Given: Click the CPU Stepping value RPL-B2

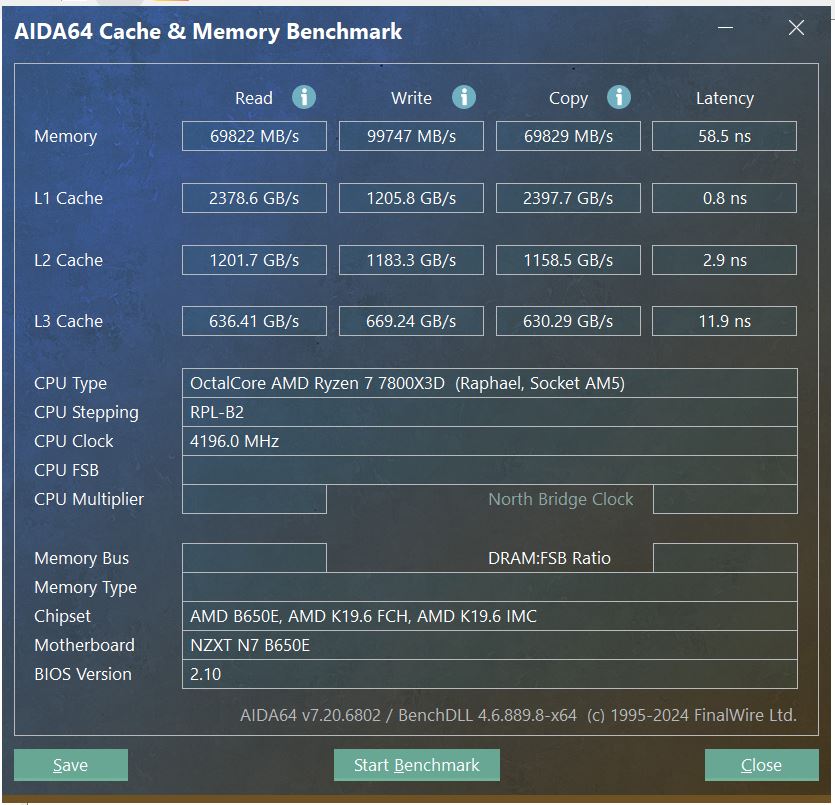Looking at the screenshot, I should click(489, 412).
